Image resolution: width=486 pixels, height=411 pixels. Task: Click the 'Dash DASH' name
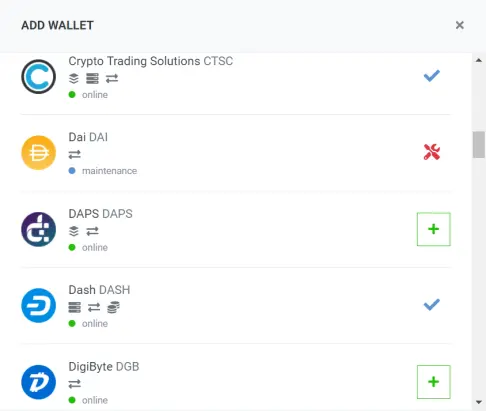99,290
